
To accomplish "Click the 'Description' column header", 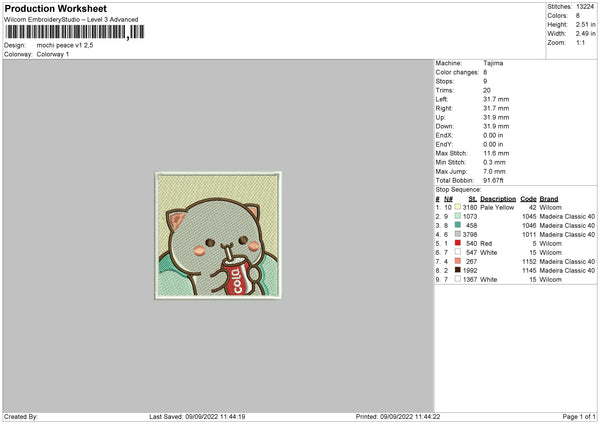I will coord(498,199).
